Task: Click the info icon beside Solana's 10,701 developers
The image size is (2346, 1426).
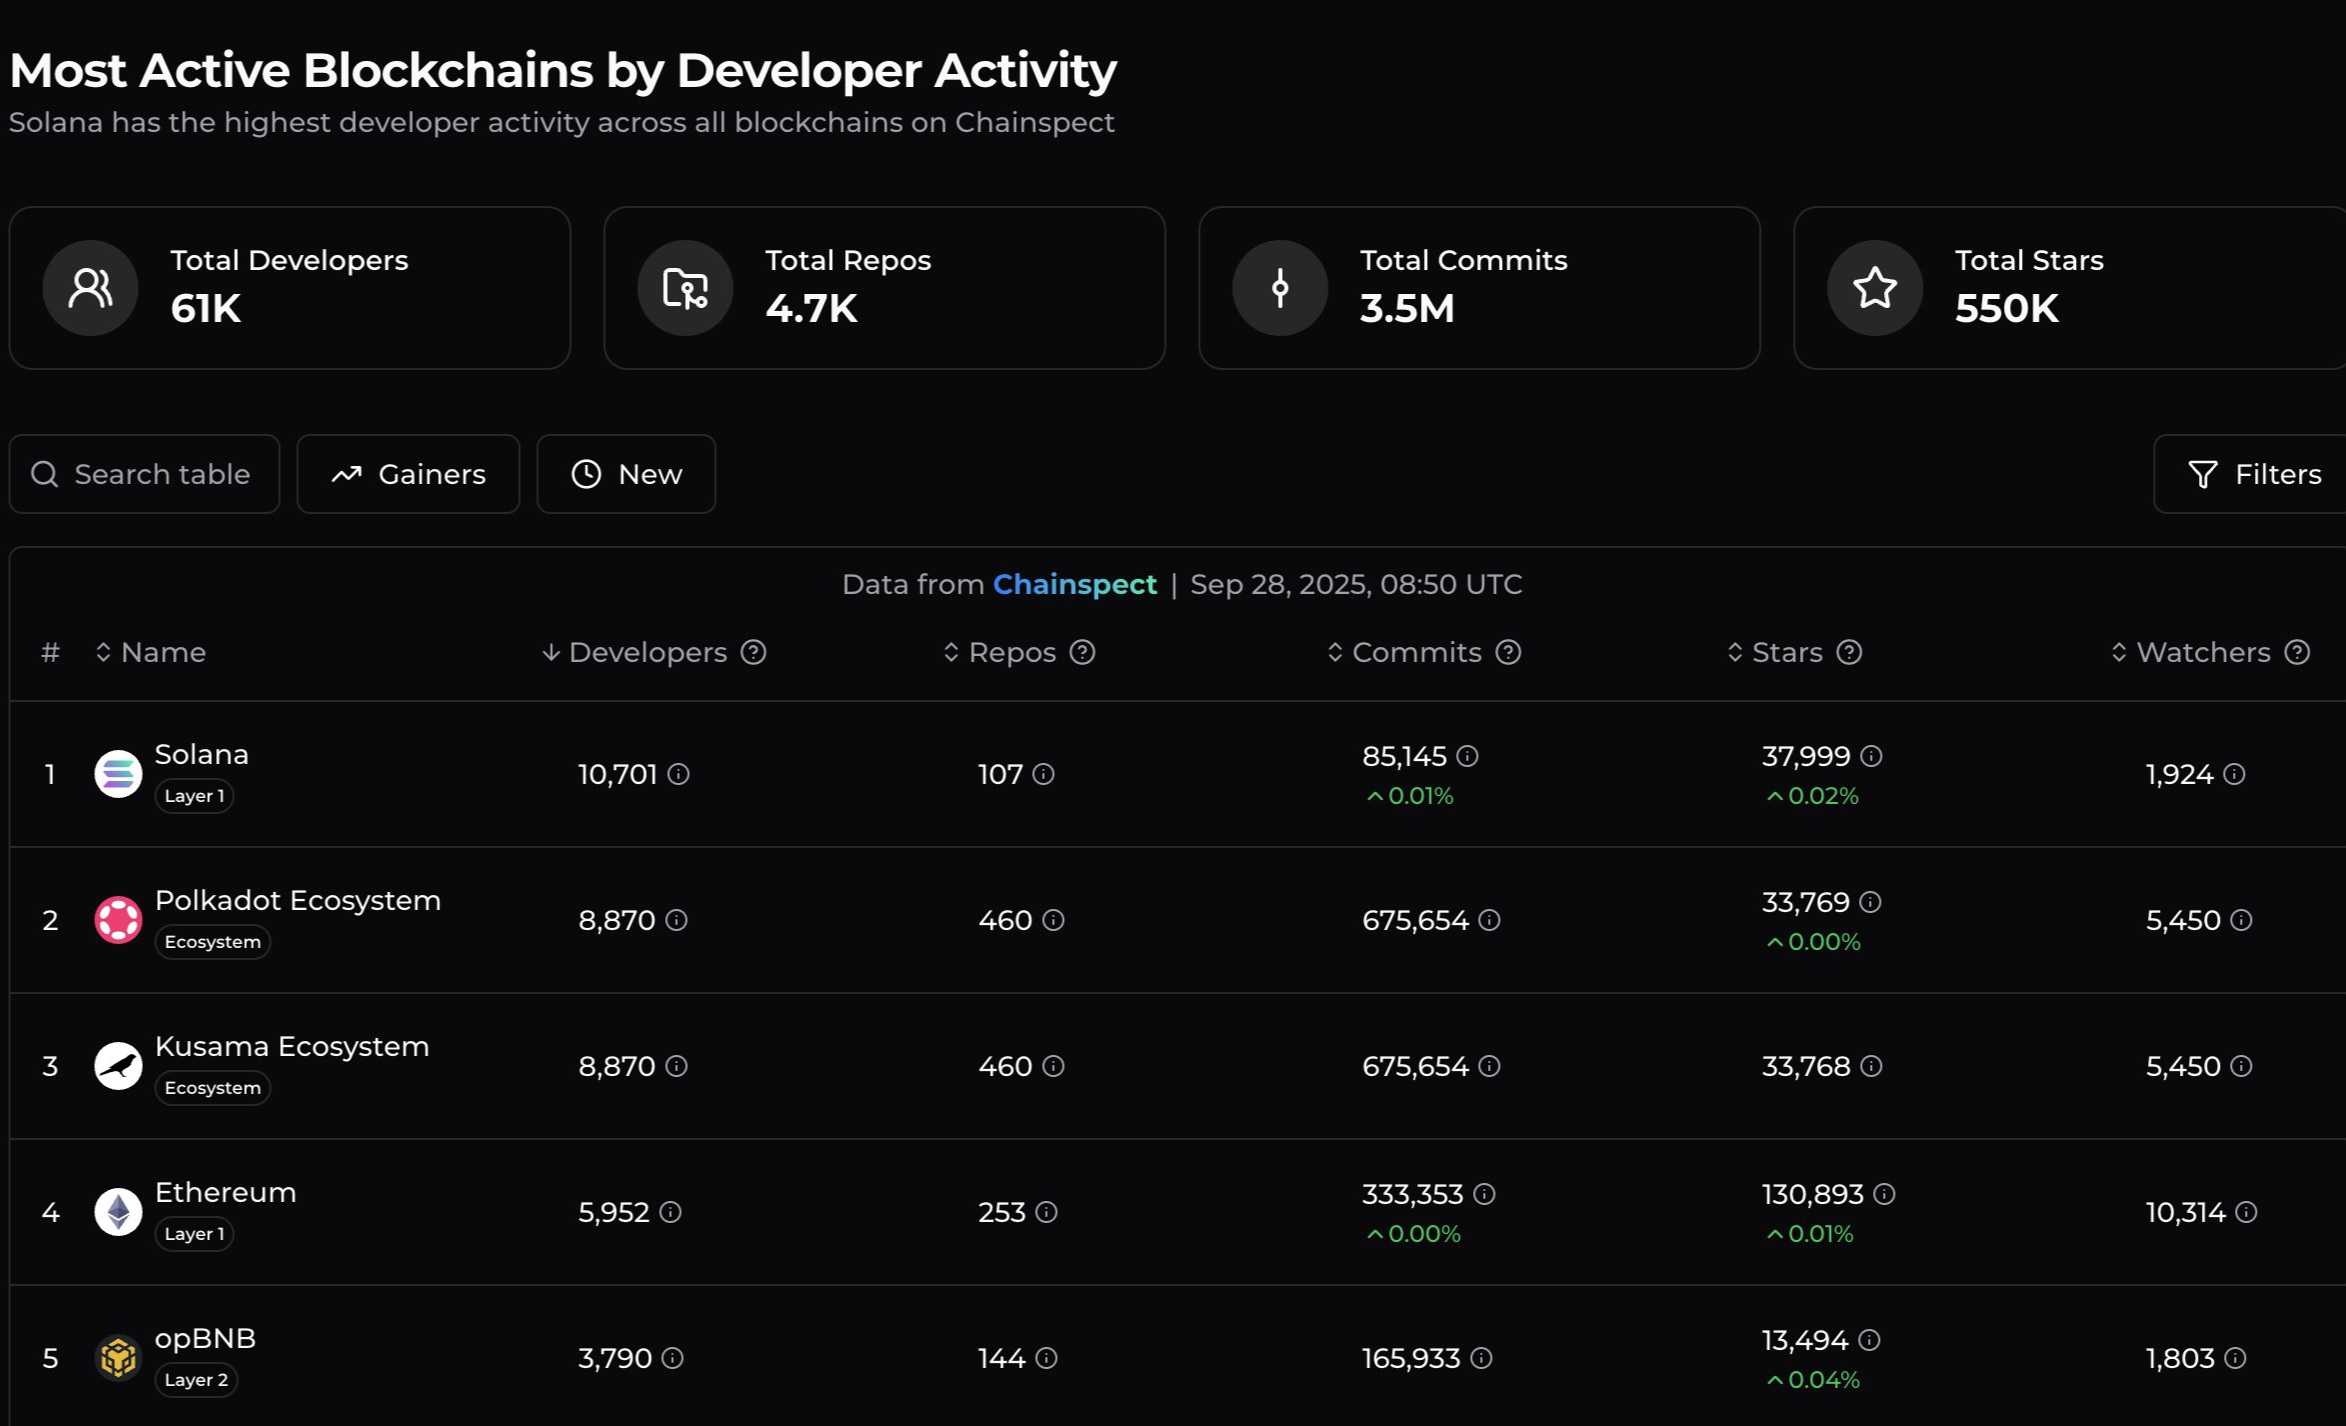Action: [x=678, y=774]
